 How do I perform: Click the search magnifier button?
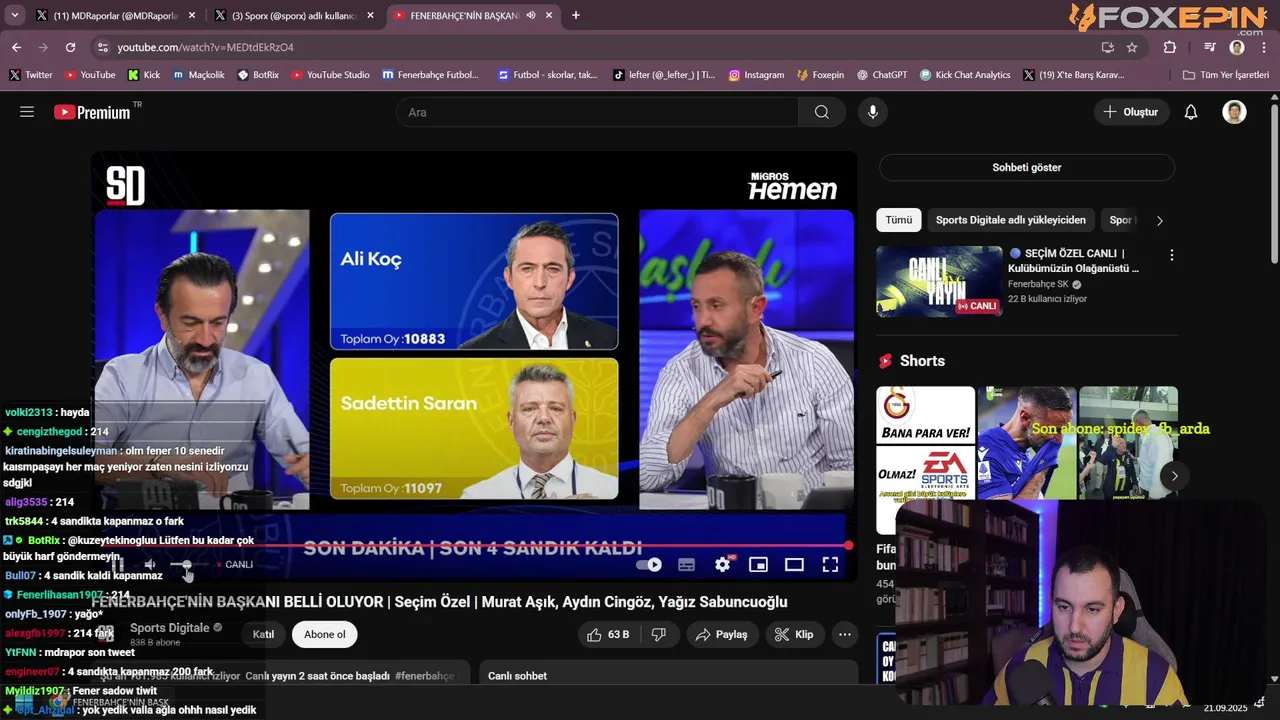click(x=822, y=112)
